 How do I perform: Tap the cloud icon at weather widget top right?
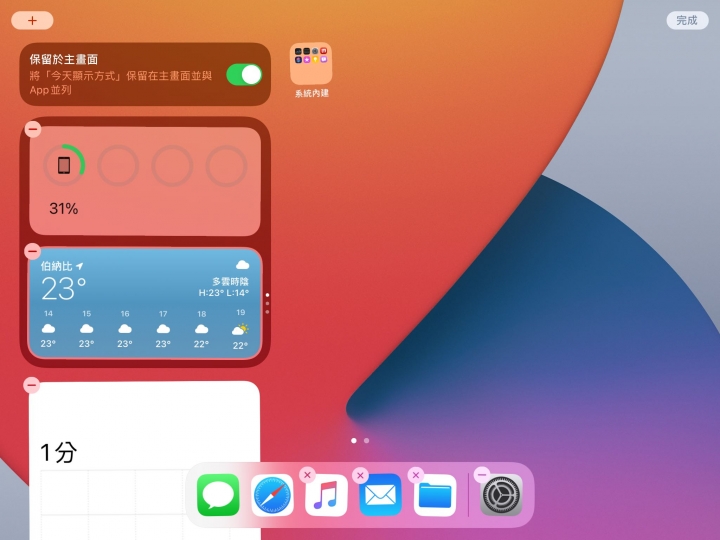[x=242, y=265]
